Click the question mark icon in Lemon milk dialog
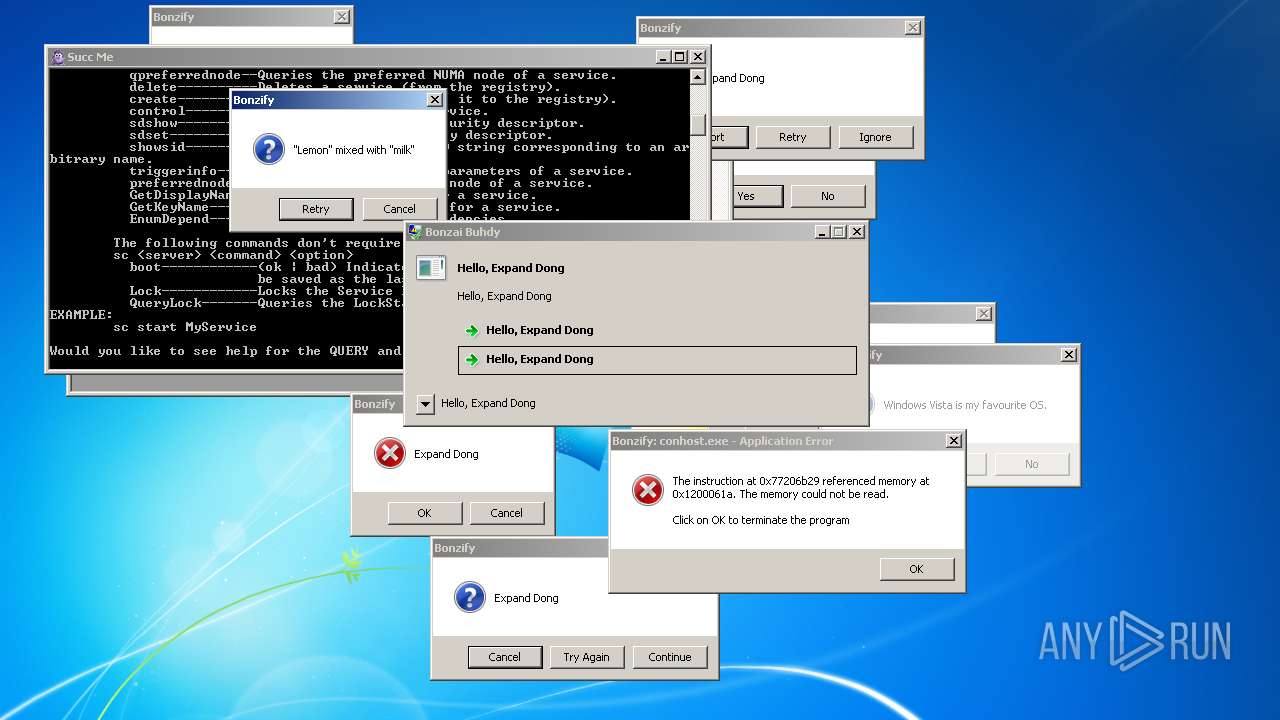This screenshot has height=720, width=1280. tap(269, 150)
